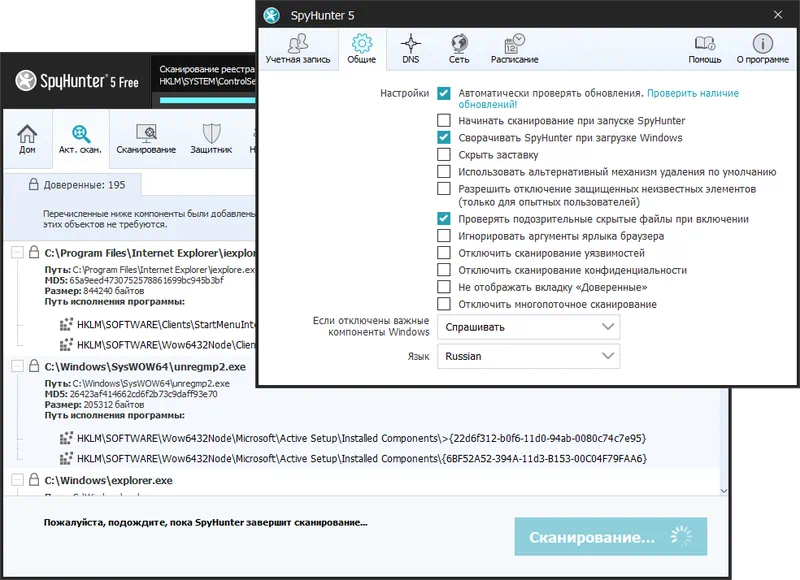Click Путь: C:\Windows\SysWOW64\unregmp2.exe line
800x580 pixels.
coord(137,383)
